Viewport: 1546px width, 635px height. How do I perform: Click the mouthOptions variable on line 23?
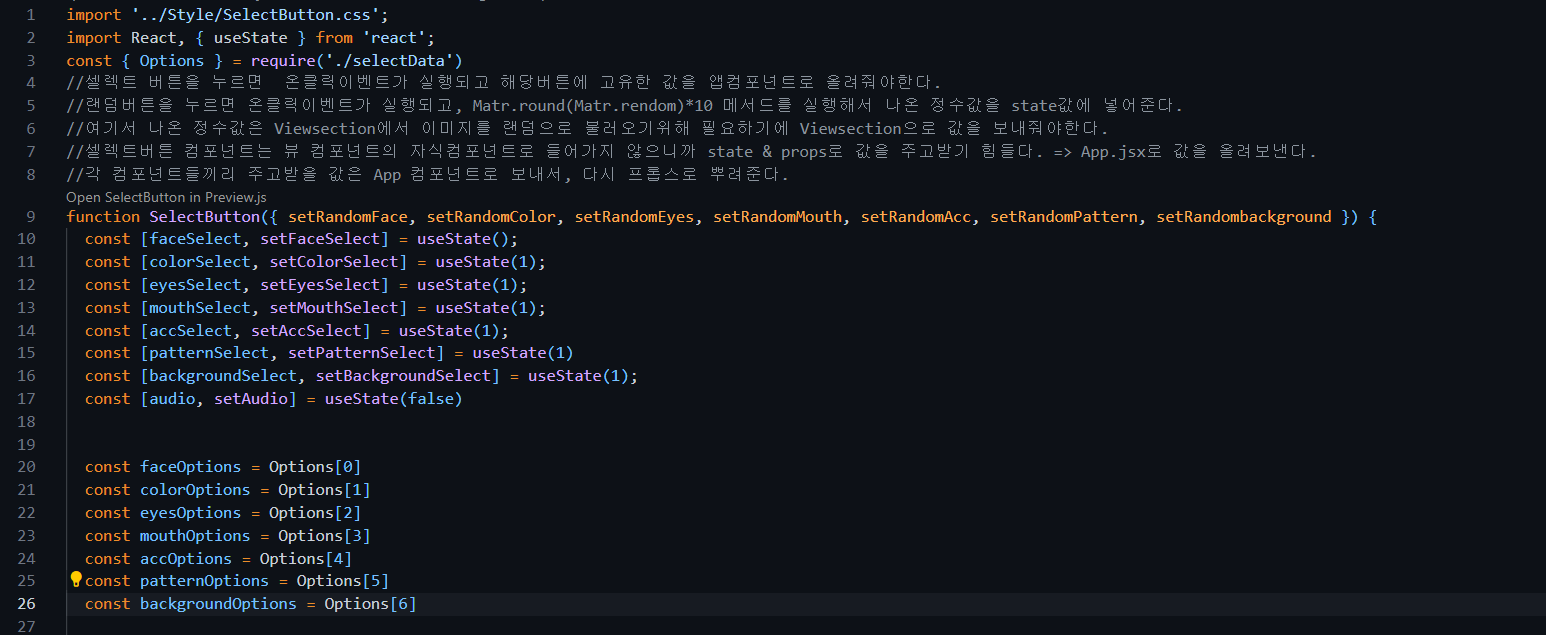(x=195, y=536)
